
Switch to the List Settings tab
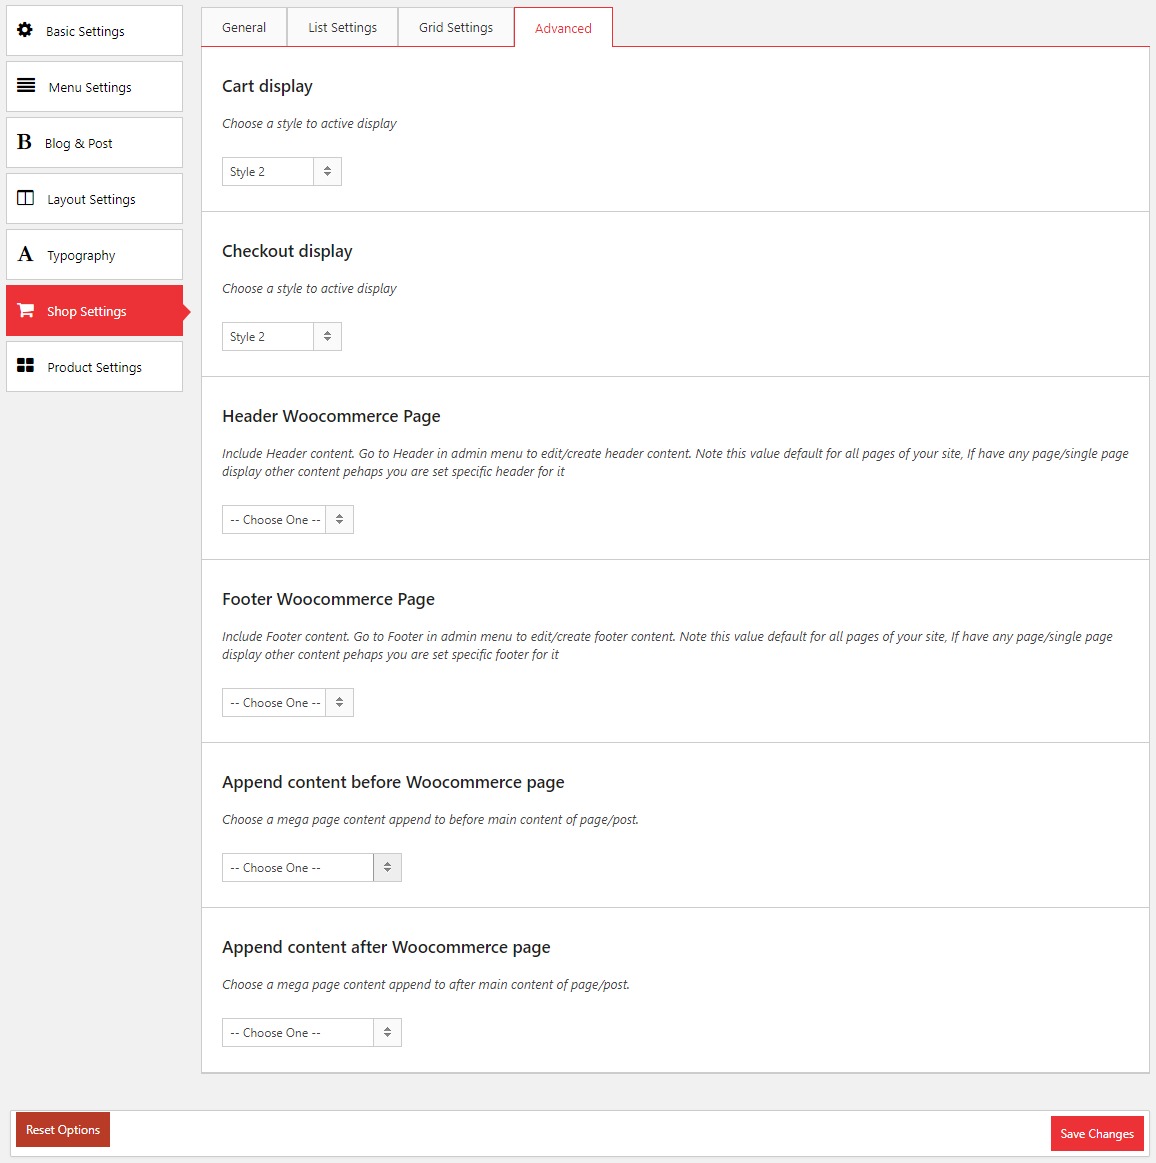342,27
